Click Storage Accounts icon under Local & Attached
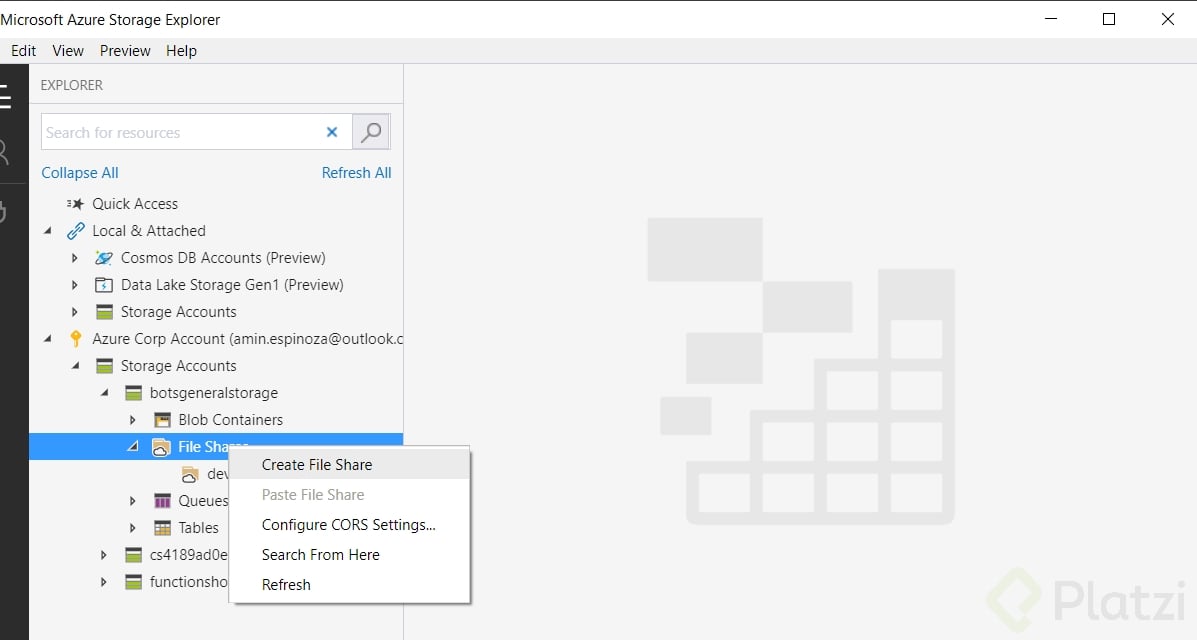1197x640 pixels. 105,312
